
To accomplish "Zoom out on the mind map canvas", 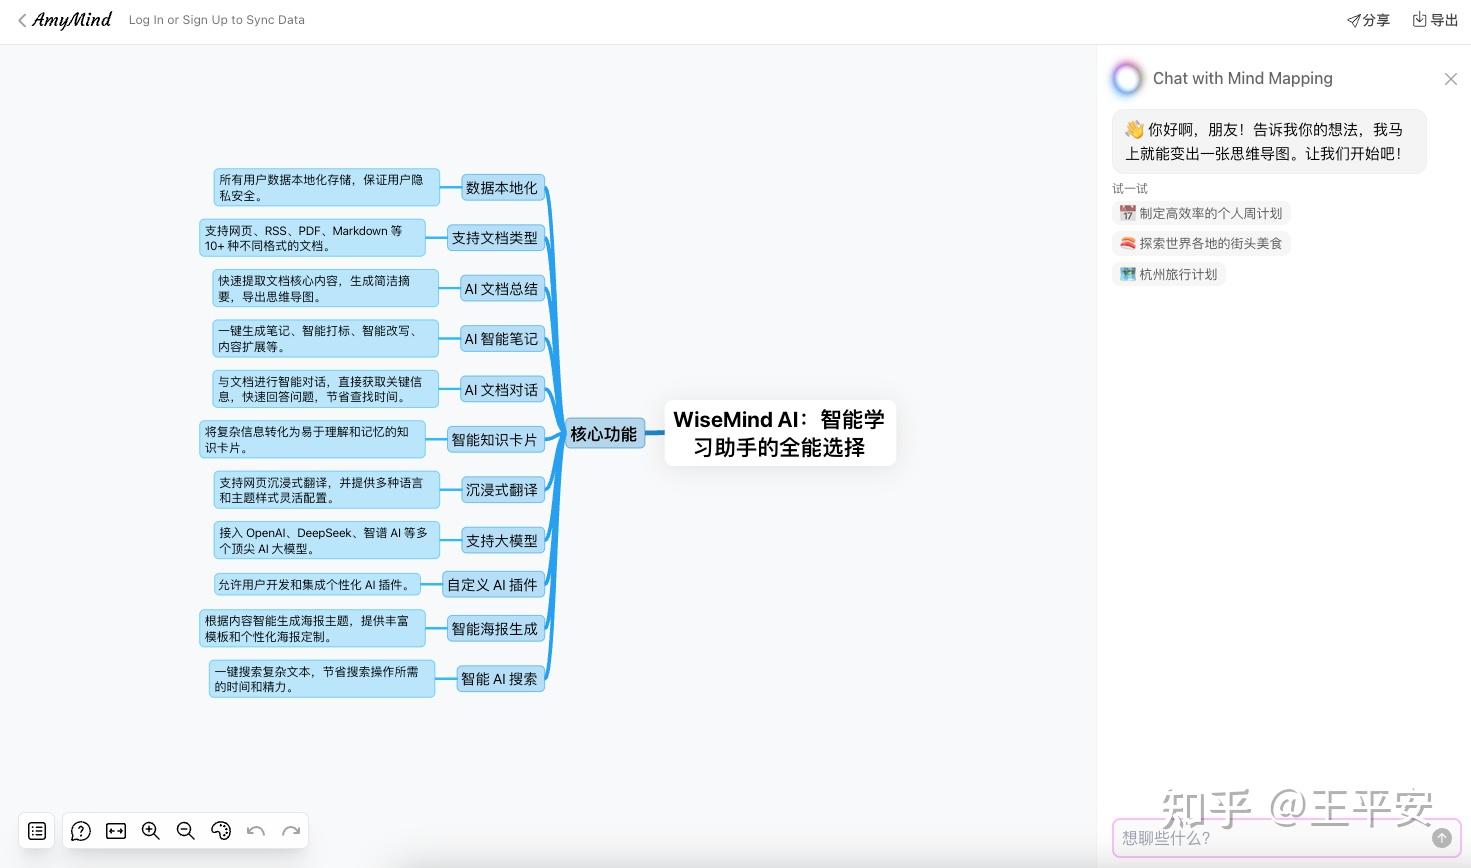I will coord(186,831).
